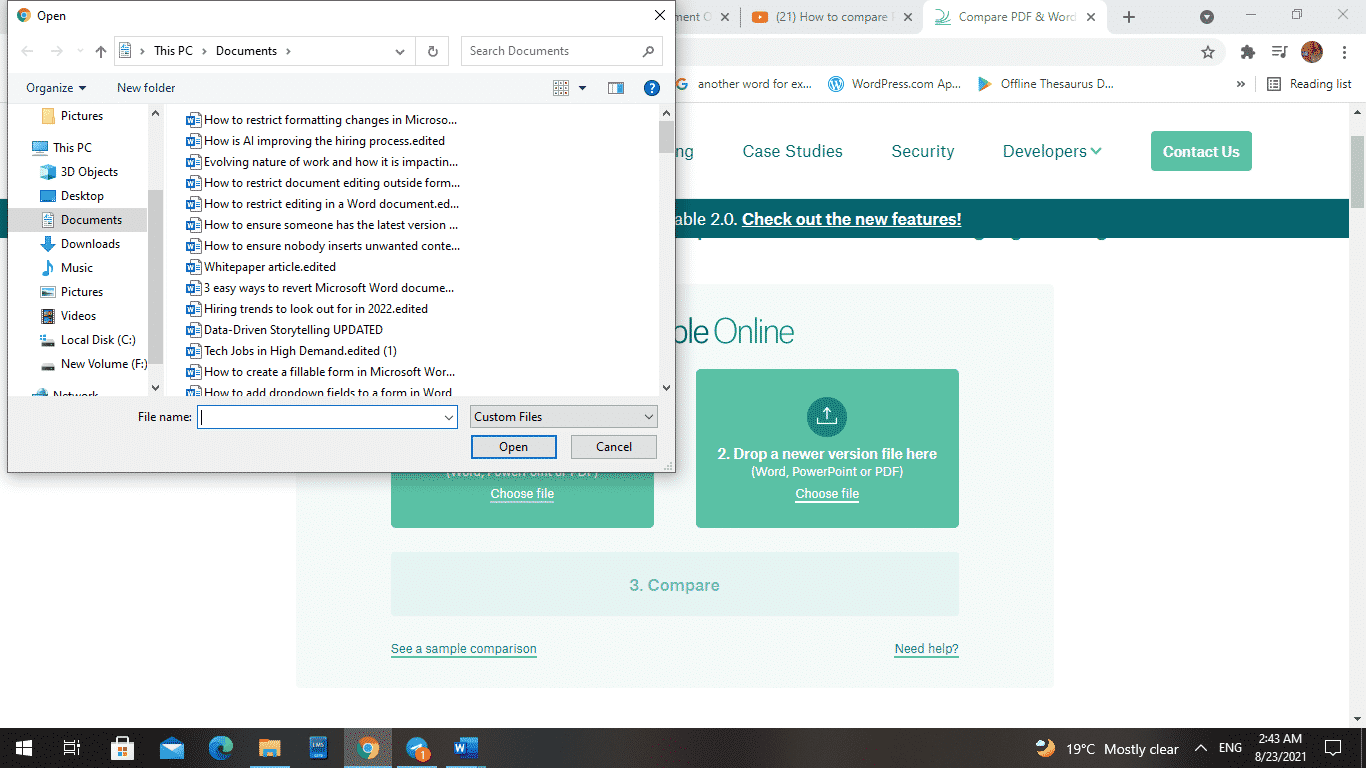Select Downloads in the navigation pane
The width and height of the screenshot is (1366, 768).
point(90,244)
